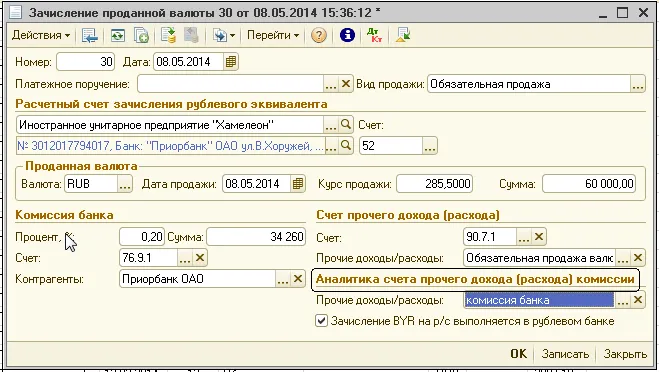The width and height of the screenshot is (659, 372).
Task: Clear the account 76.9.1 field
Action: click(x=200, y=258)
